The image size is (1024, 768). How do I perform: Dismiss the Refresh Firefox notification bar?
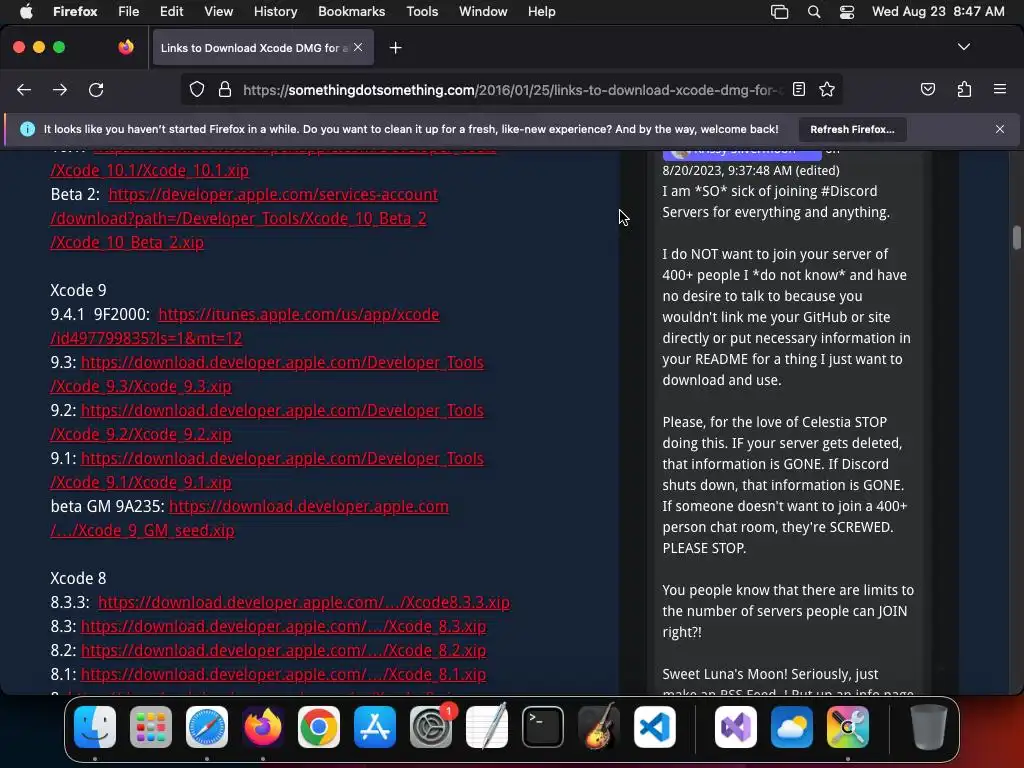(x=1000, y=129)
